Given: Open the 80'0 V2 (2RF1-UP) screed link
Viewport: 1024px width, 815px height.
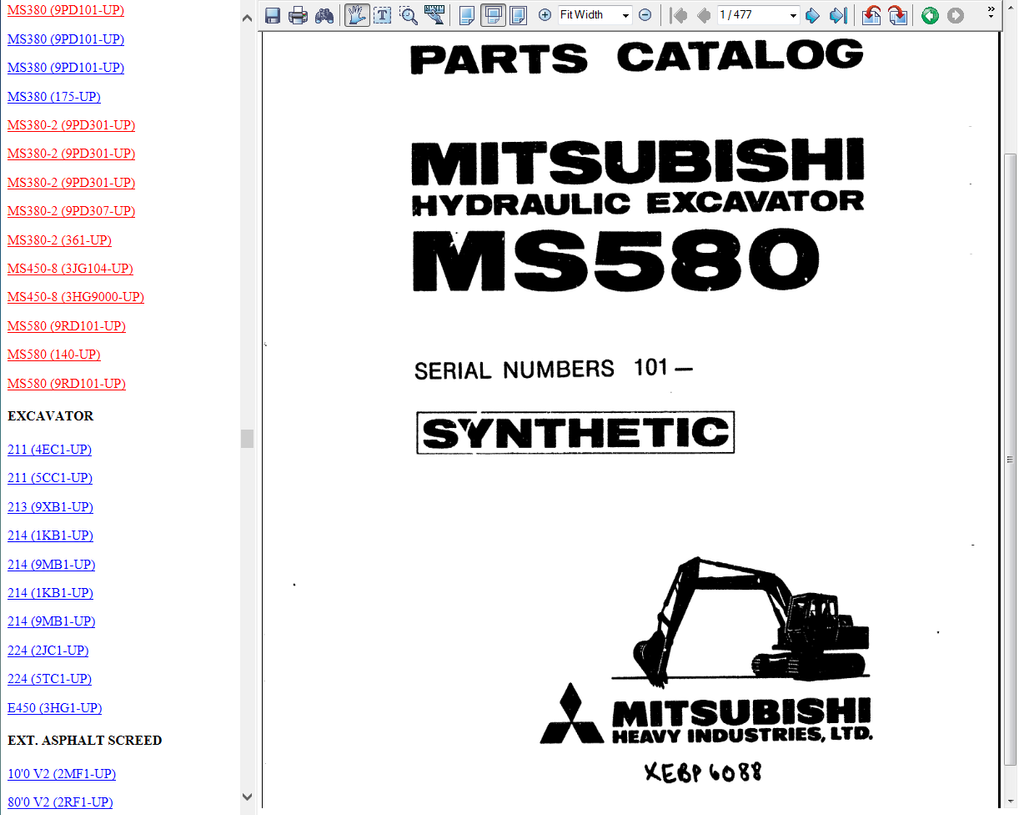Looking at the screenshot, I should (61, 802).
